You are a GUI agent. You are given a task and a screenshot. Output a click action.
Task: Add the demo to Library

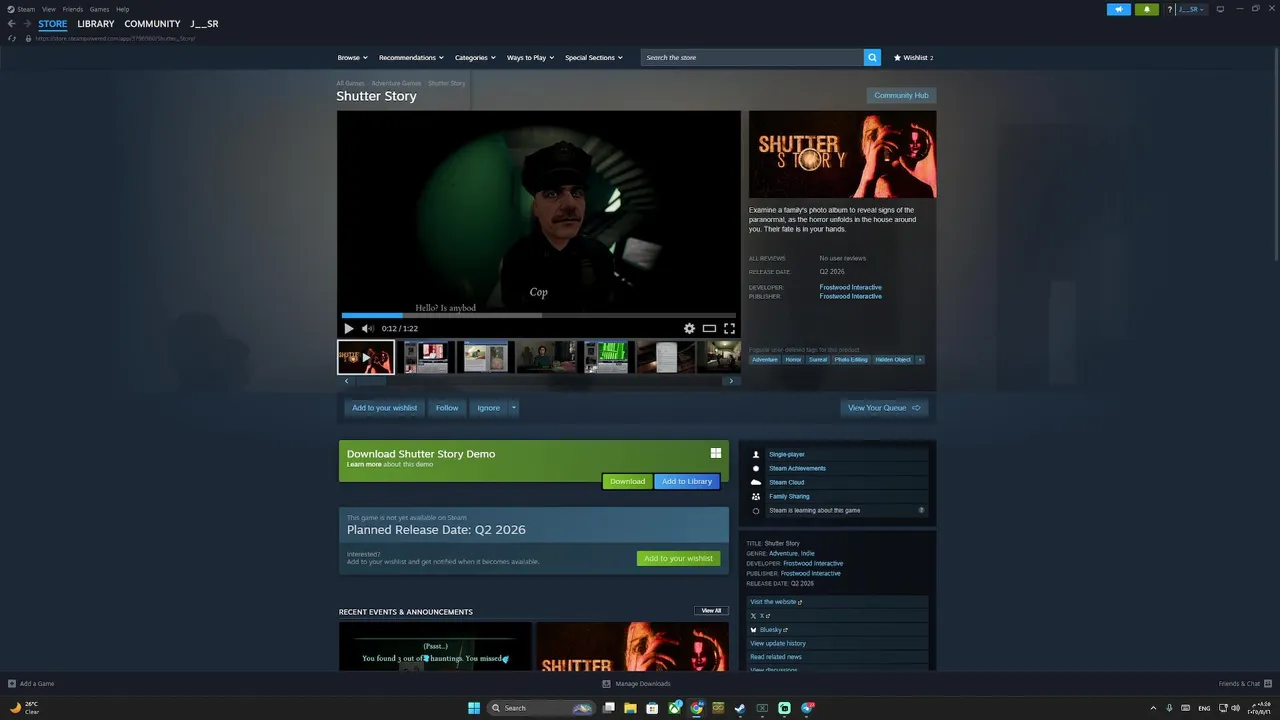click(x=687, y=481)
